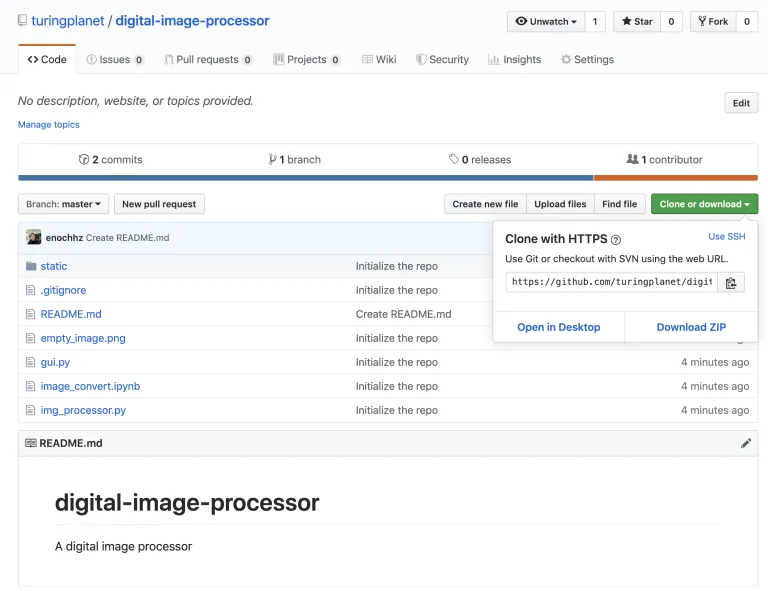Go to the Projects tab
This screenshot has width=768, height=591.
pos(306,60)
